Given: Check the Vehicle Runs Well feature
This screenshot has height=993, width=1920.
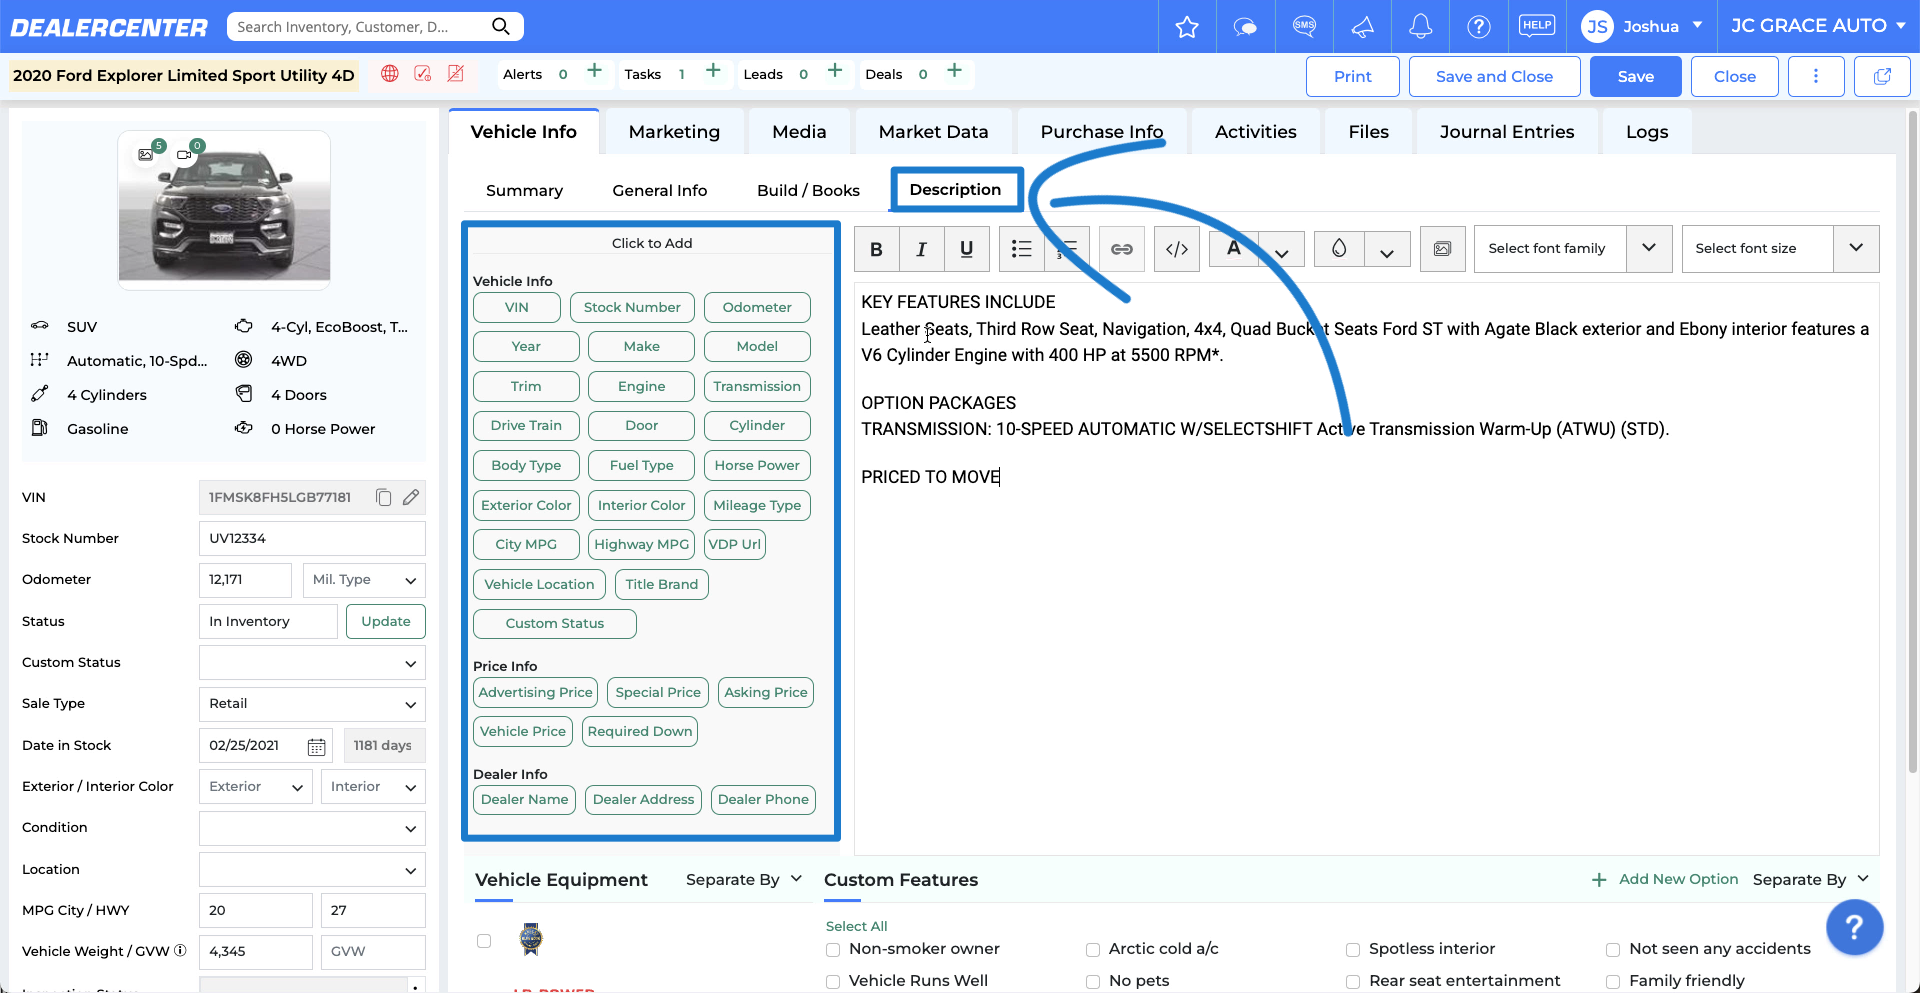Looking at the screenshot, I should [x=833, y=981].
